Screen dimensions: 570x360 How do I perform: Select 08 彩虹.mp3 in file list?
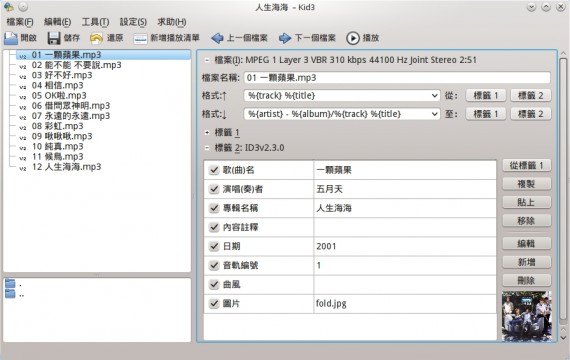[x=57, y=126]
